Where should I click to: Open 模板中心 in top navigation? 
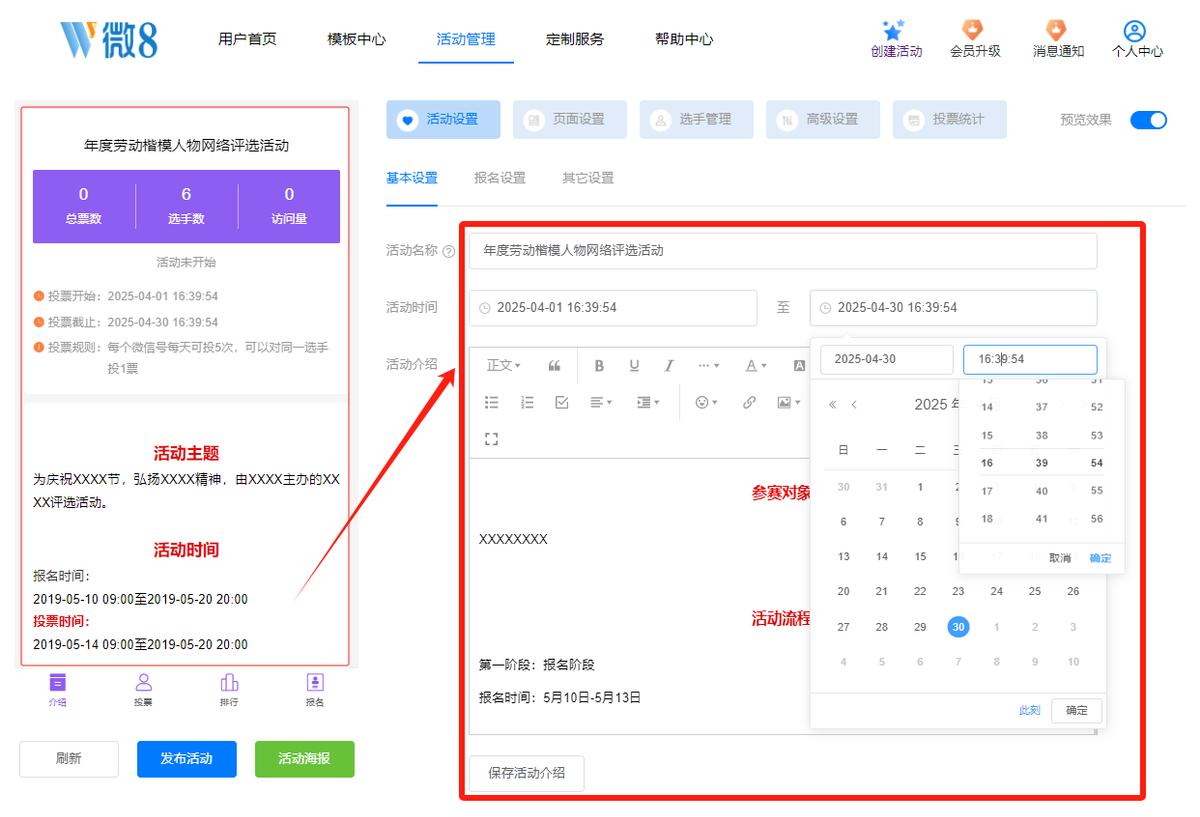pos(356,40)
